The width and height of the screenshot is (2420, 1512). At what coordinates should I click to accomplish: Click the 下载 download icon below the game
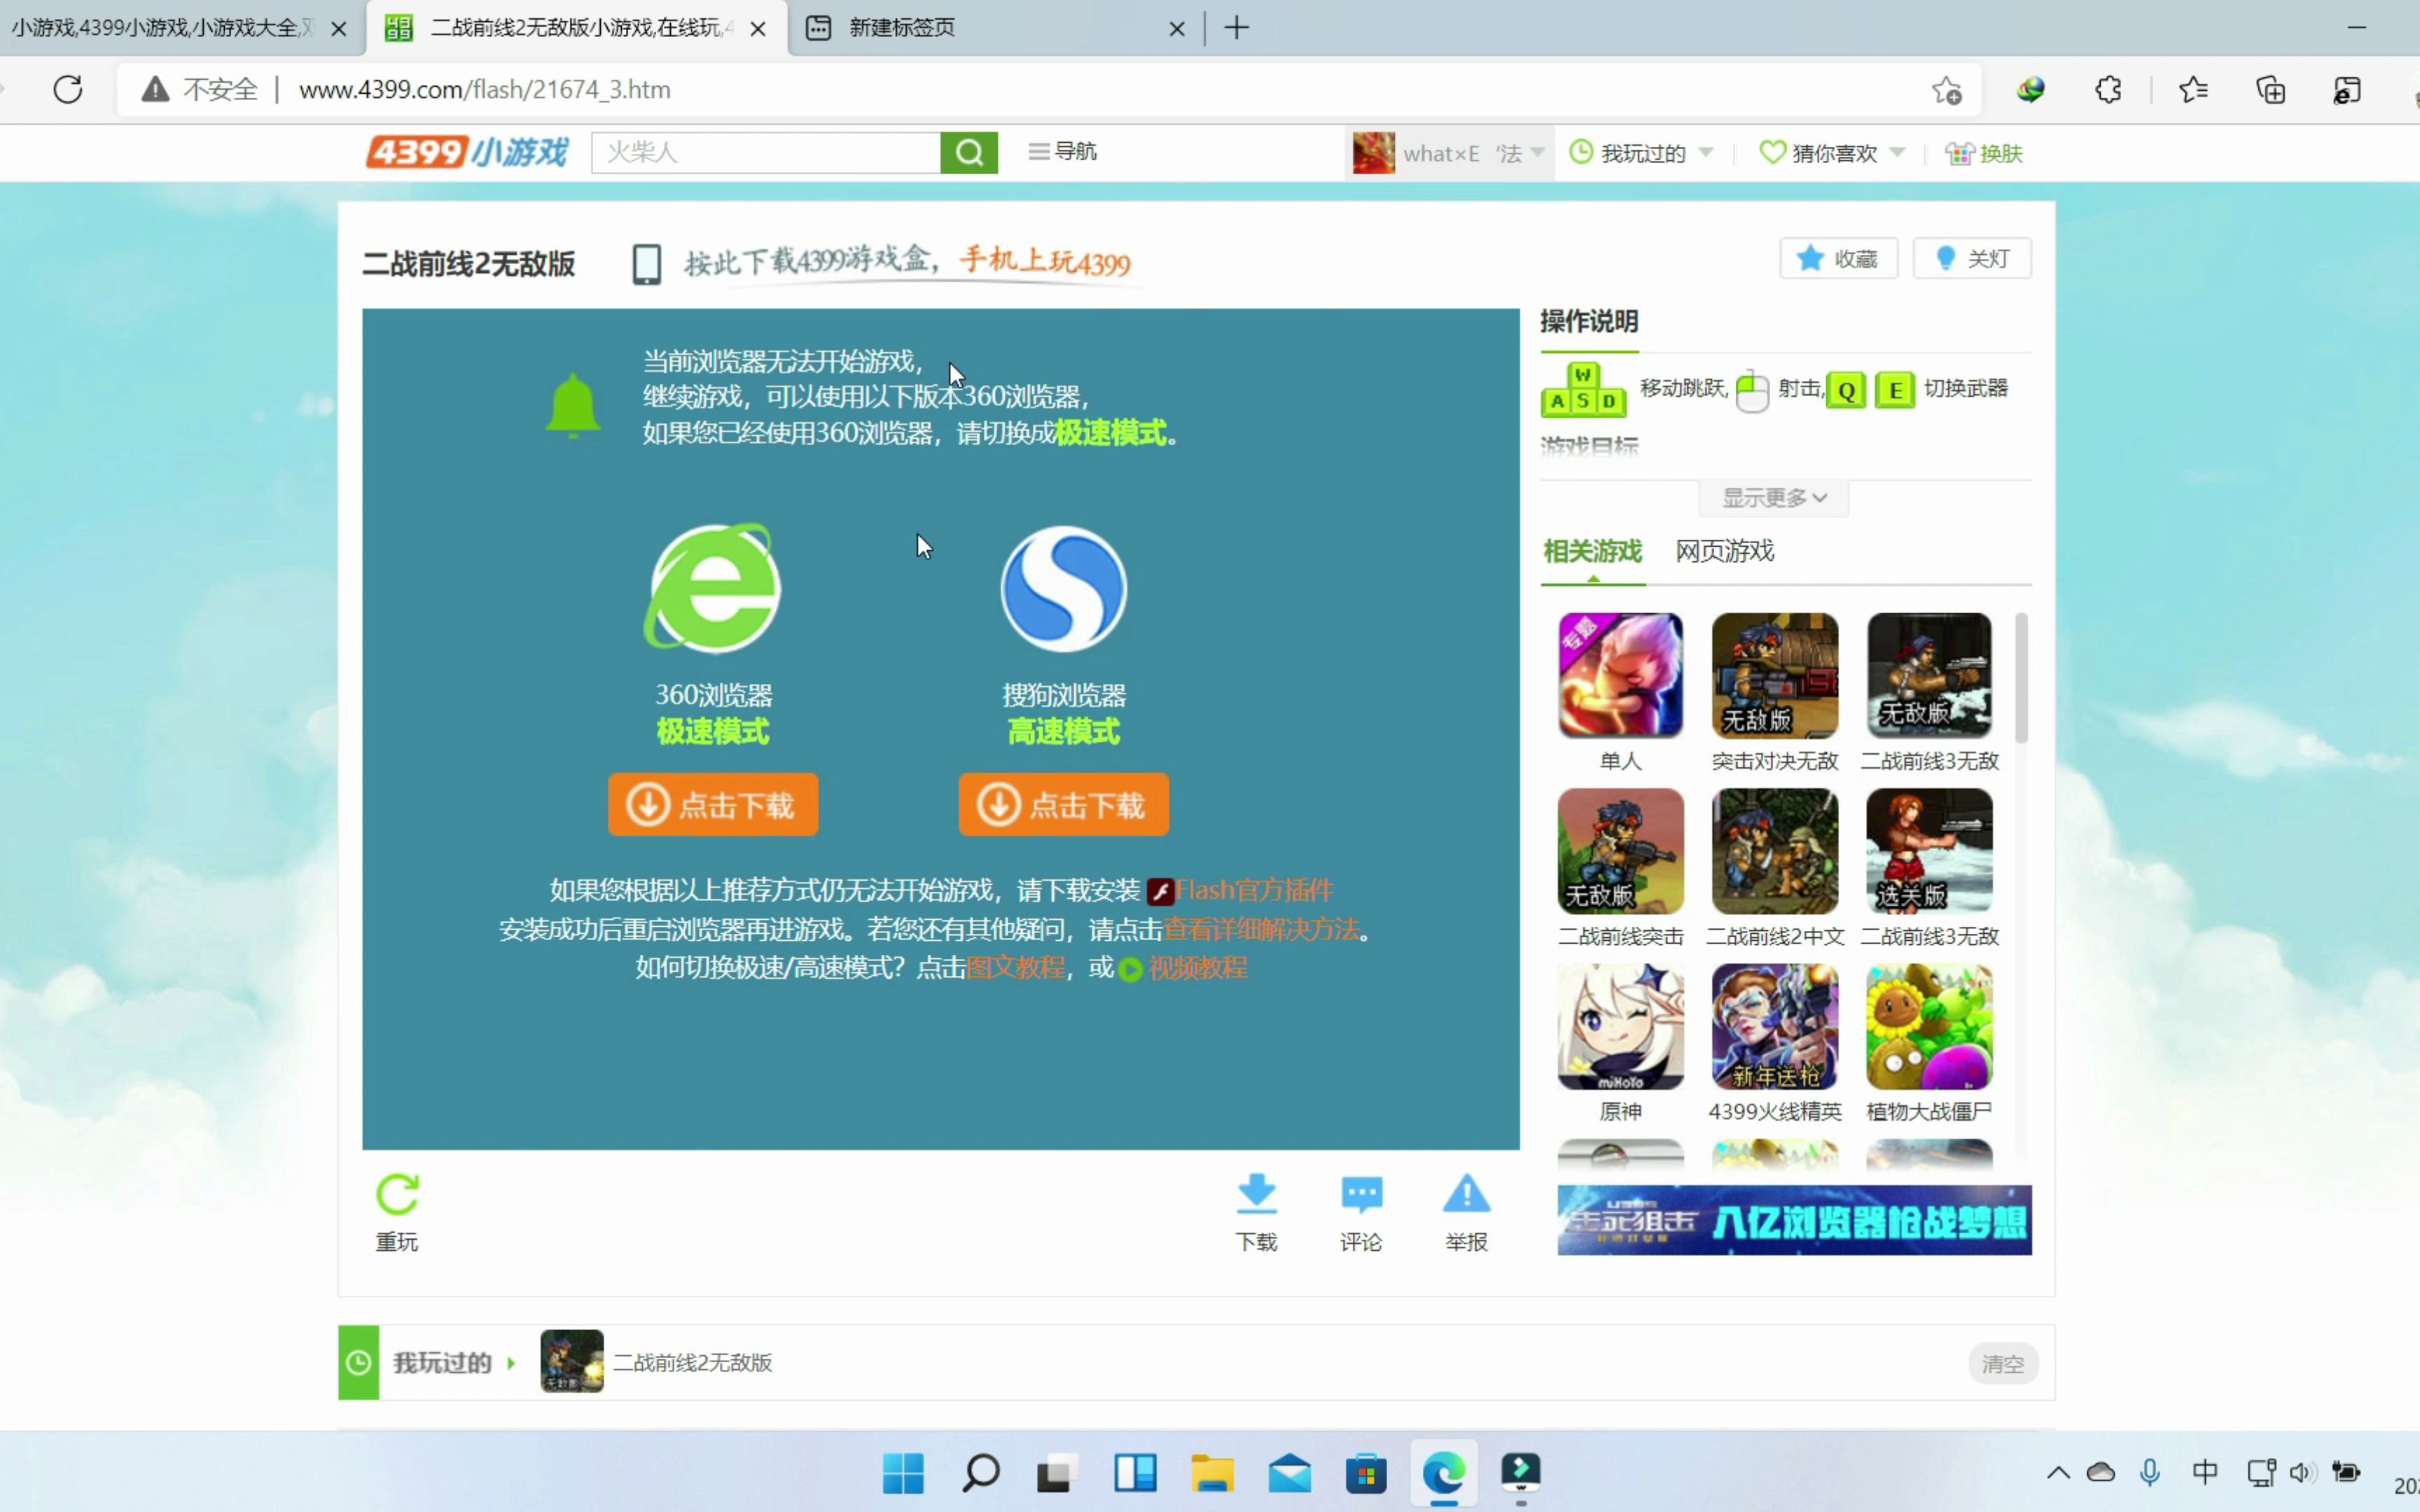tap(1256, 1194)
